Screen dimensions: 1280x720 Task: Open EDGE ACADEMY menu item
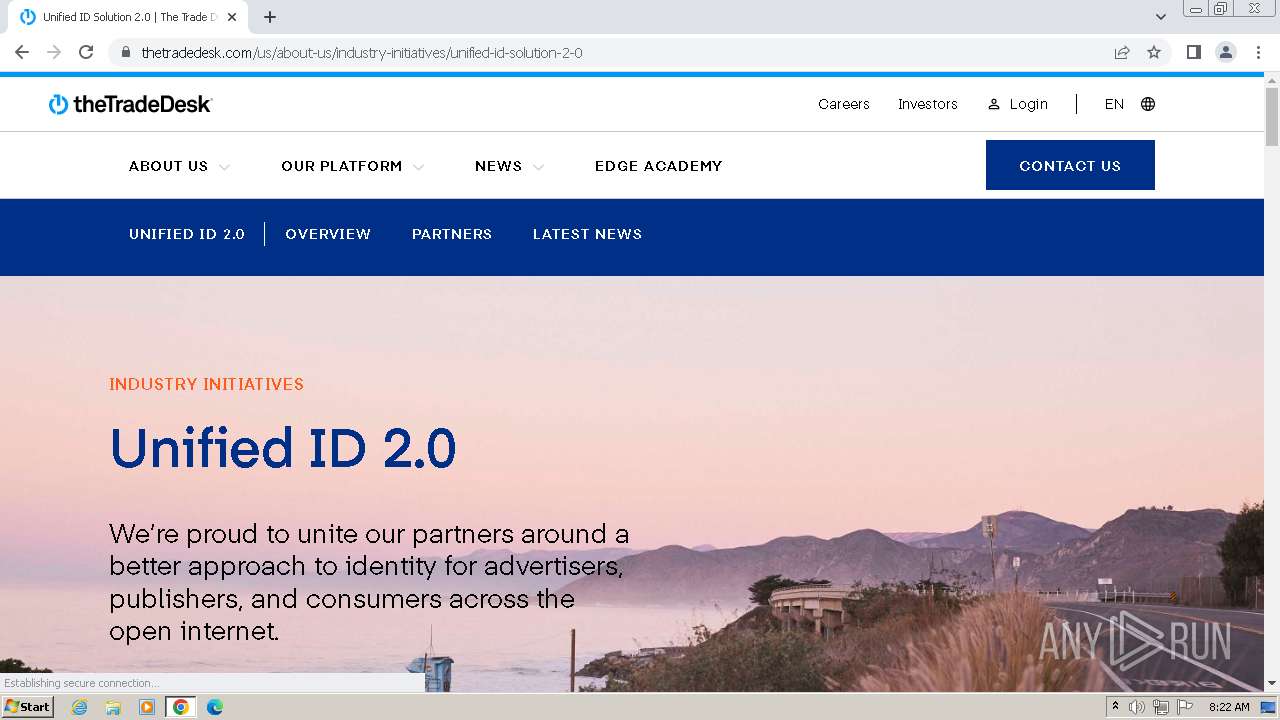[x=658, y=166]
